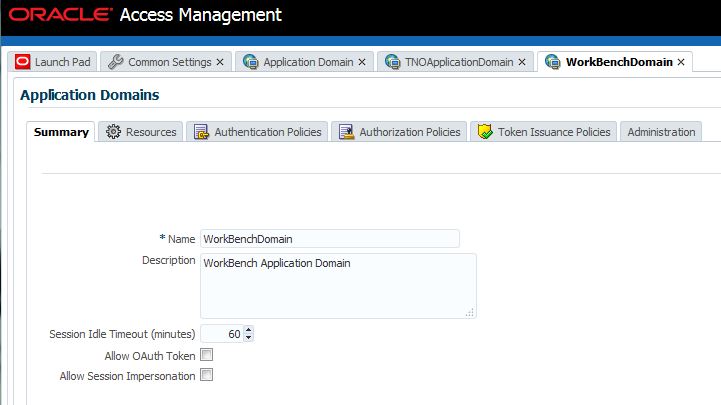This screenshot has width=721, height=405.
Task: Open the Authentication Policies sub-tab
Action: point(257,132)
